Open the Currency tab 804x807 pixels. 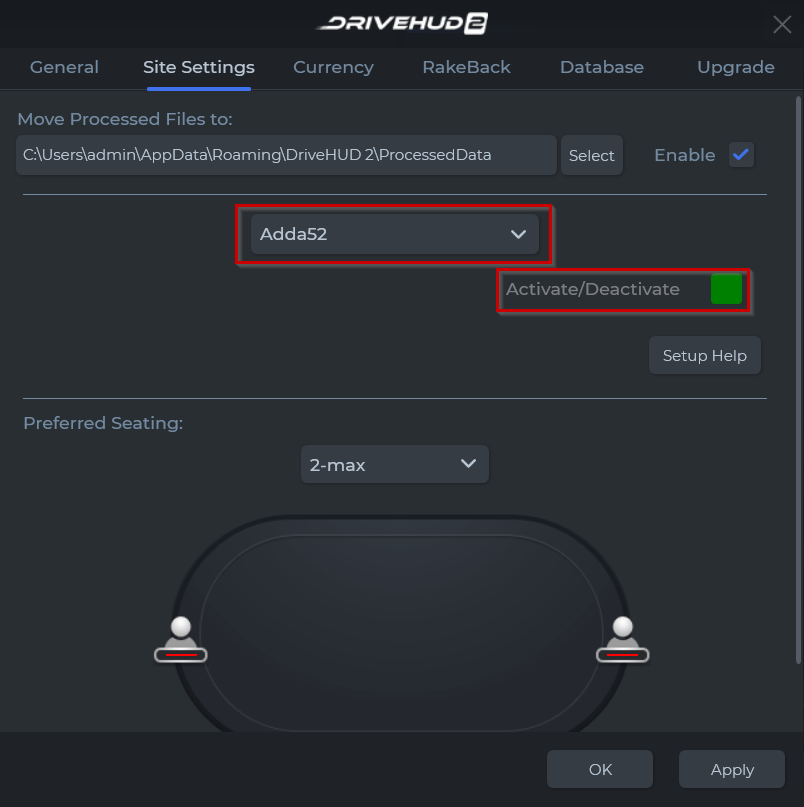pyautogui.click(x=334, y=67)
